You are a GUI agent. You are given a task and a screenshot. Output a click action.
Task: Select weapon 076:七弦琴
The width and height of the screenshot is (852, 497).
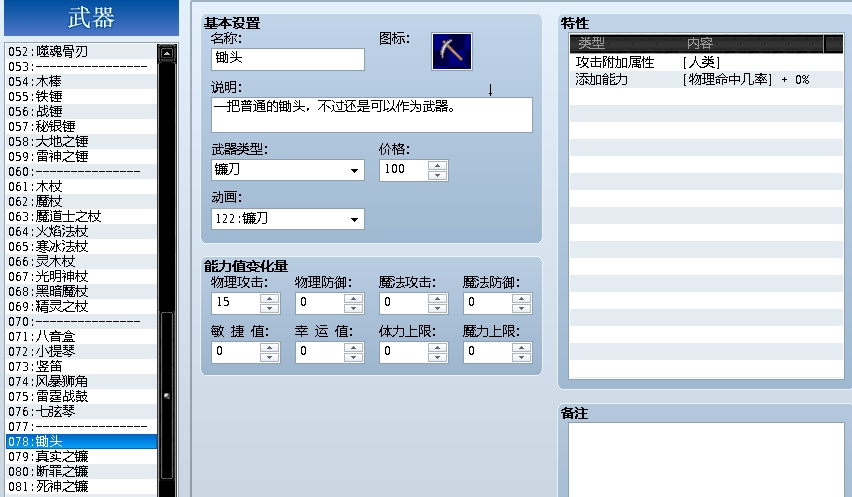tap(82, 411)
